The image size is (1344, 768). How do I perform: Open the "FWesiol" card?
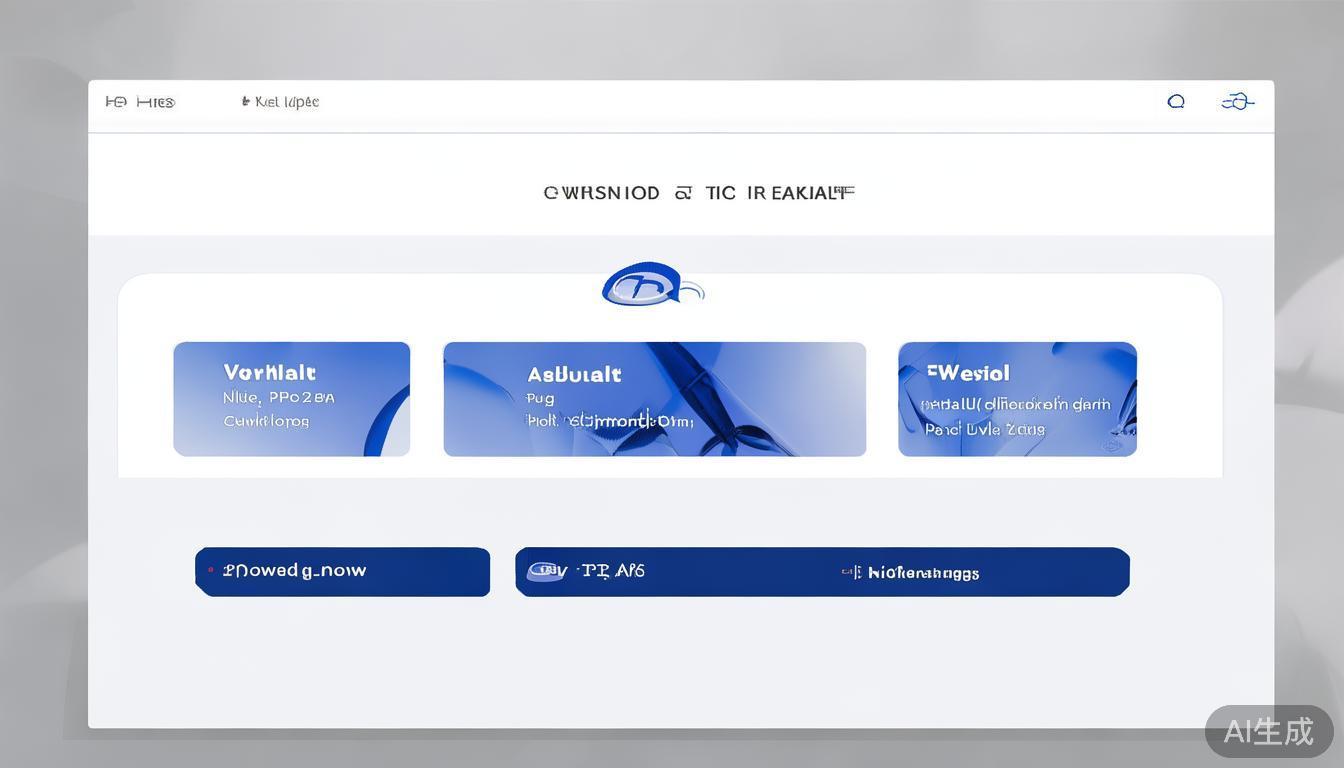[1017, 399]
